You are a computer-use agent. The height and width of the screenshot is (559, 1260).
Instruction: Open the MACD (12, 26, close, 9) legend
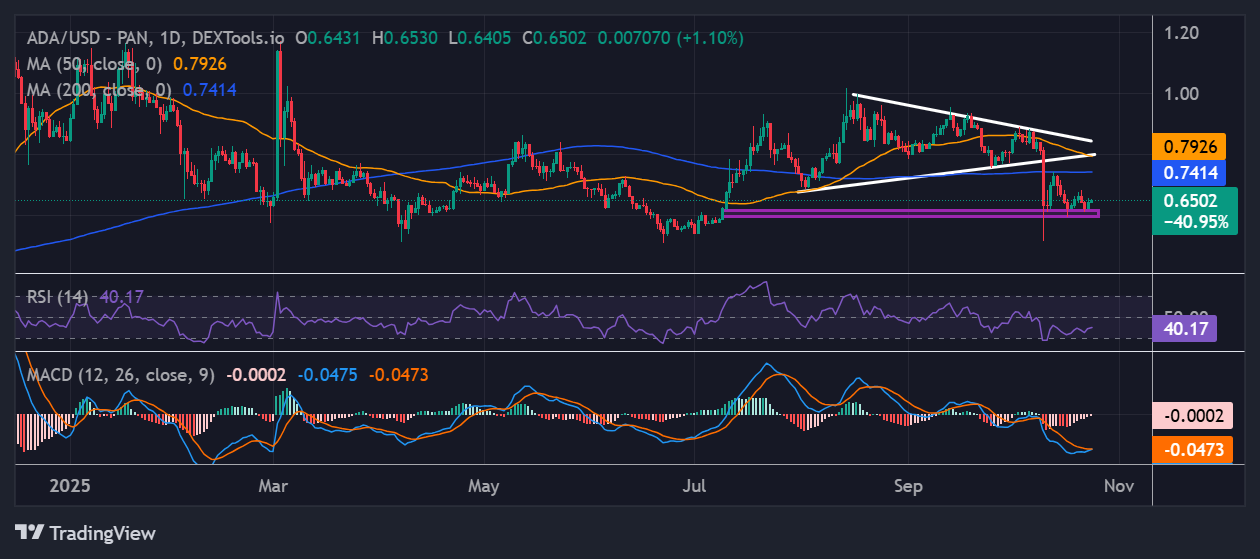118,375
